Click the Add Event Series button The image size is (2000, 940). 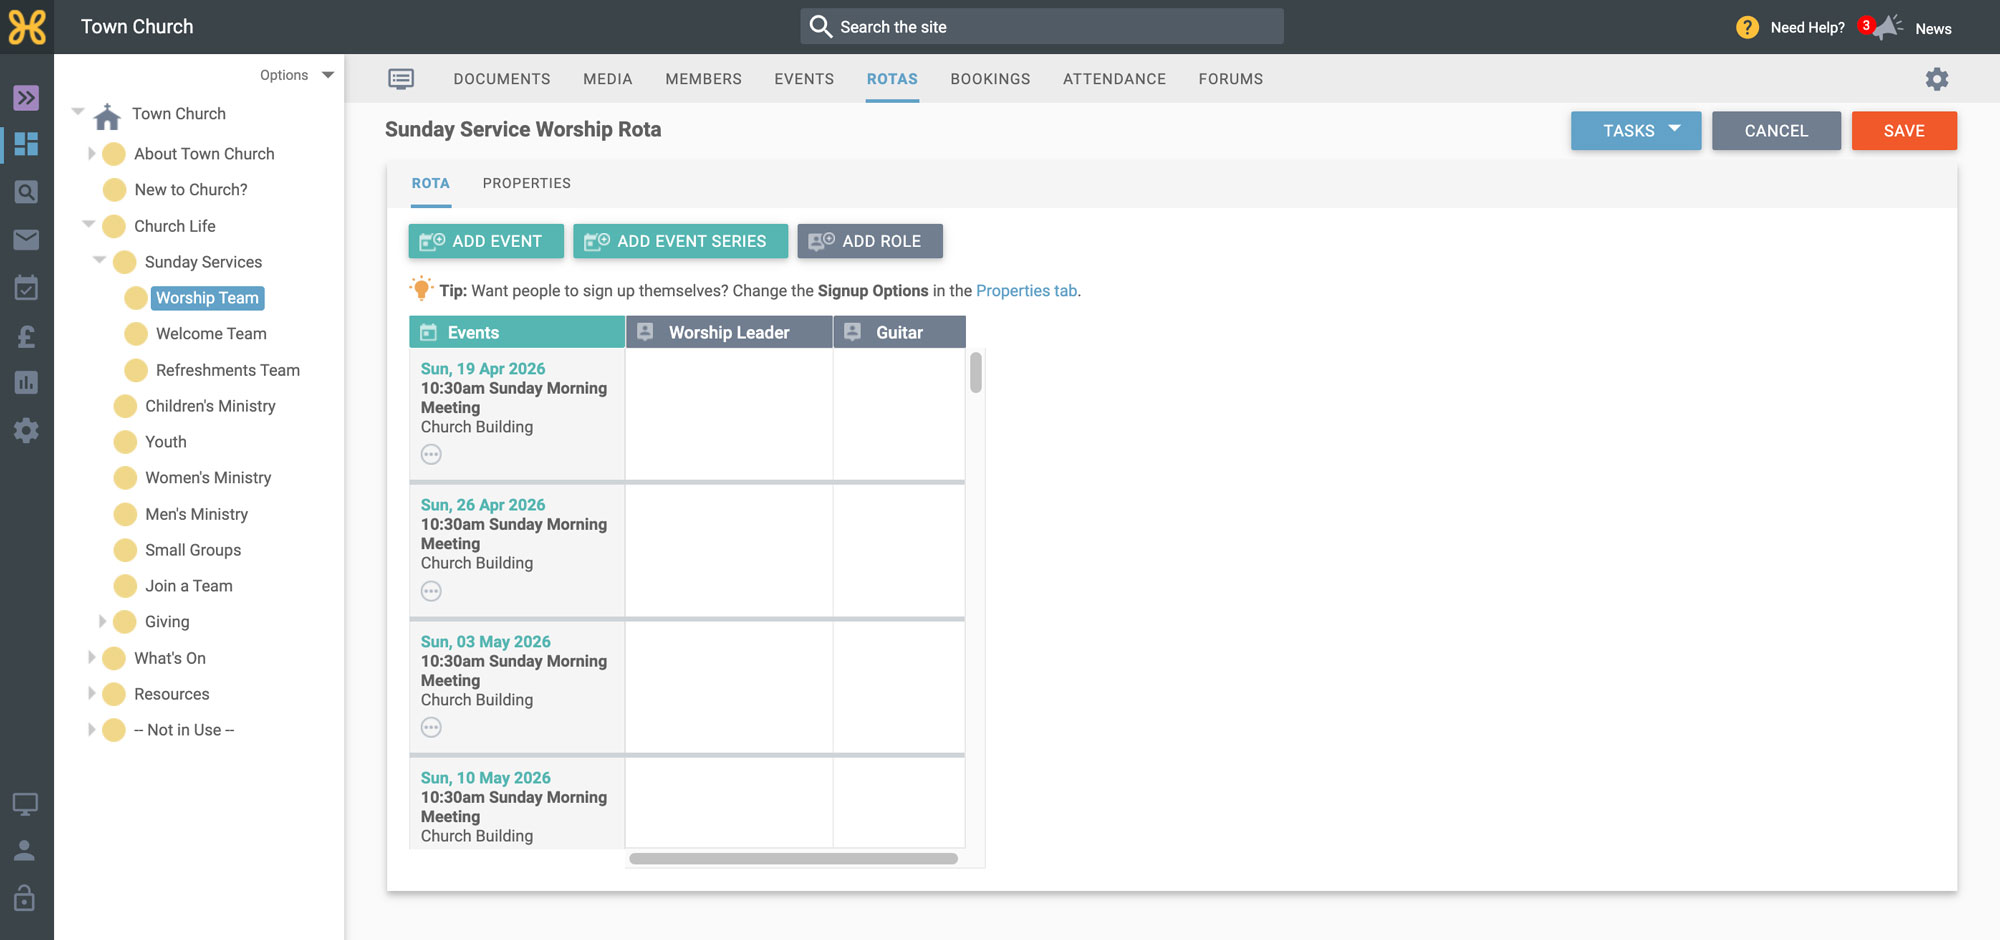click(680, 241)
